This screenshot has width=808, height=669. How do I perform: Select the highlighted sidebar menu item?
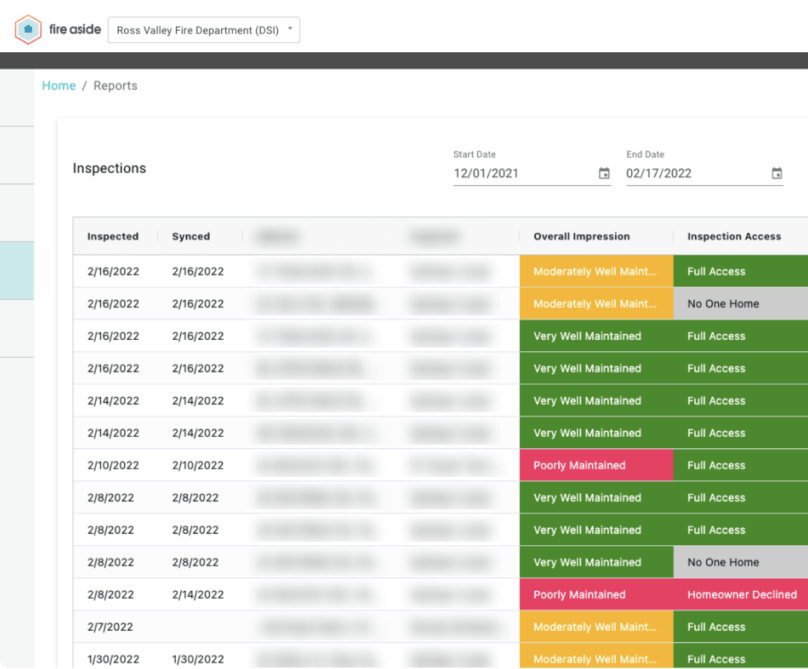(x=17, y=271)
